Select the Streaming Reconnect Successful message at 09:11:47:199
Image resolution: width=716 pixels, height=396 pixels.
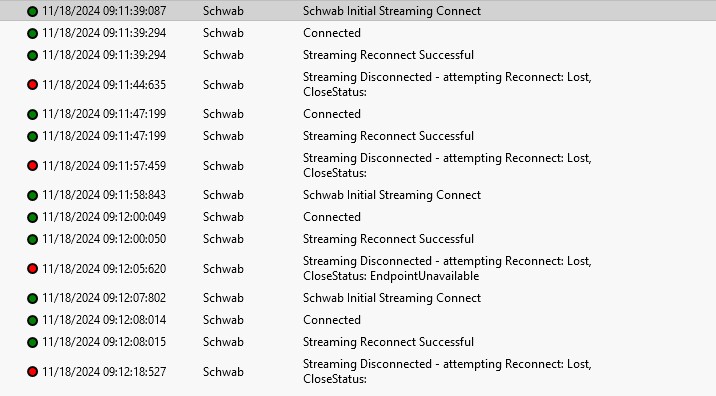point(389,136)
